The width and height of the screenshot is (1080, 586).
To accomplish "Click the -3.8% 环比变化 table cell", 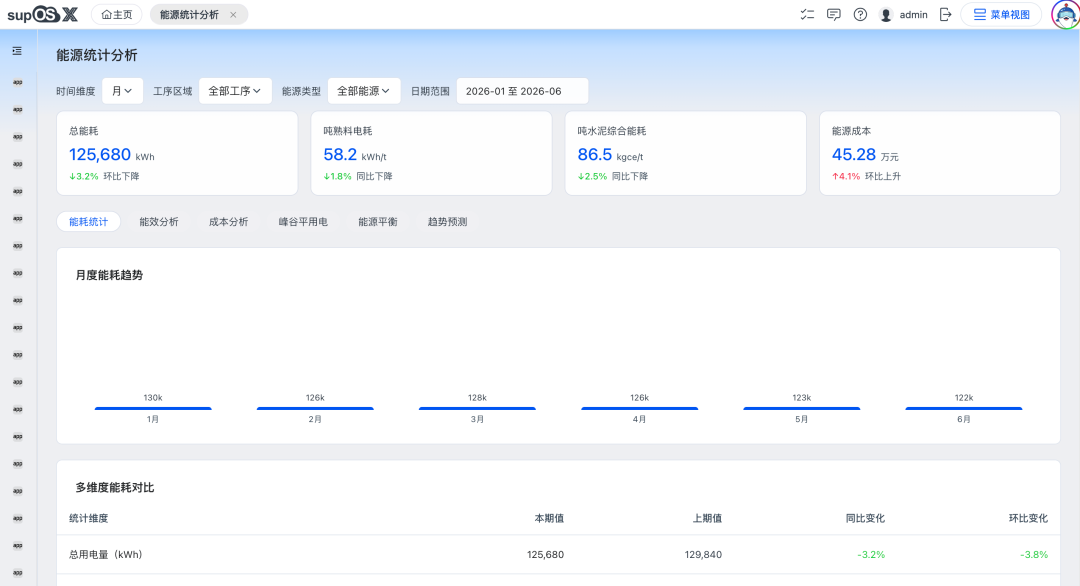I will pos(1034,554).
